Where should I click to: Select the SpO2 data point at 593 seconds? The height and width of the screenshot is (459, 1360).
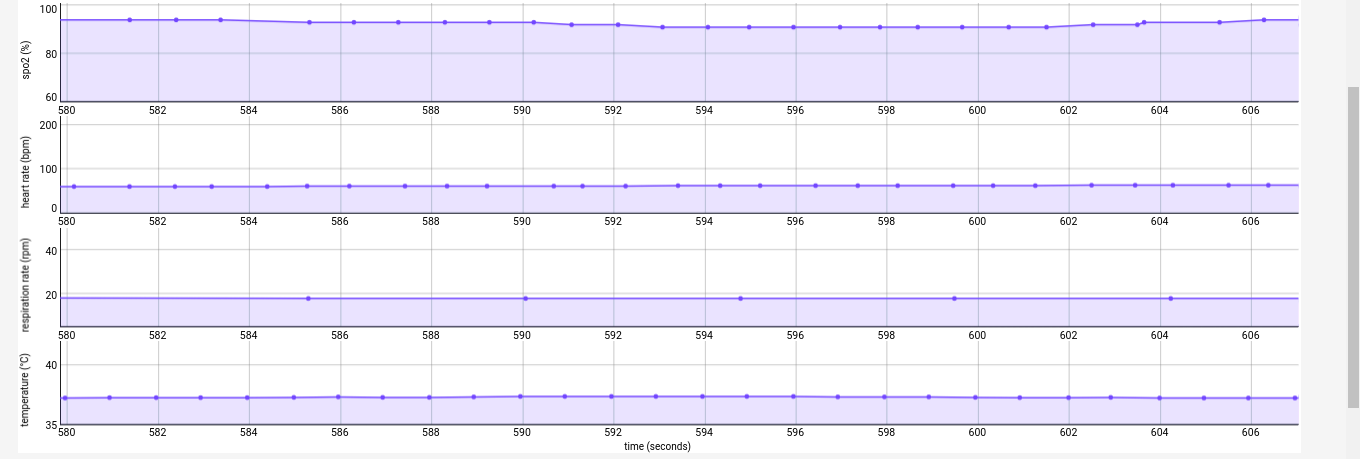[662, 27]
